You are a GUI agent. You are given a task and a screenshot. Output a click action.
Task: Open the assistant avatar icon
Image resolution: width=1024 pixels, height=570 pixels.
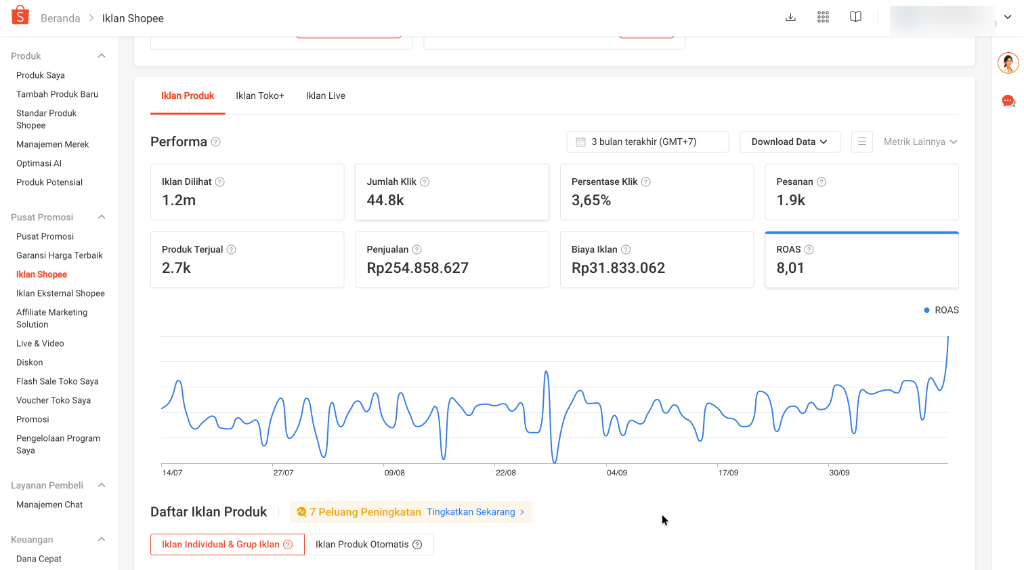(x=1008, y=63)
